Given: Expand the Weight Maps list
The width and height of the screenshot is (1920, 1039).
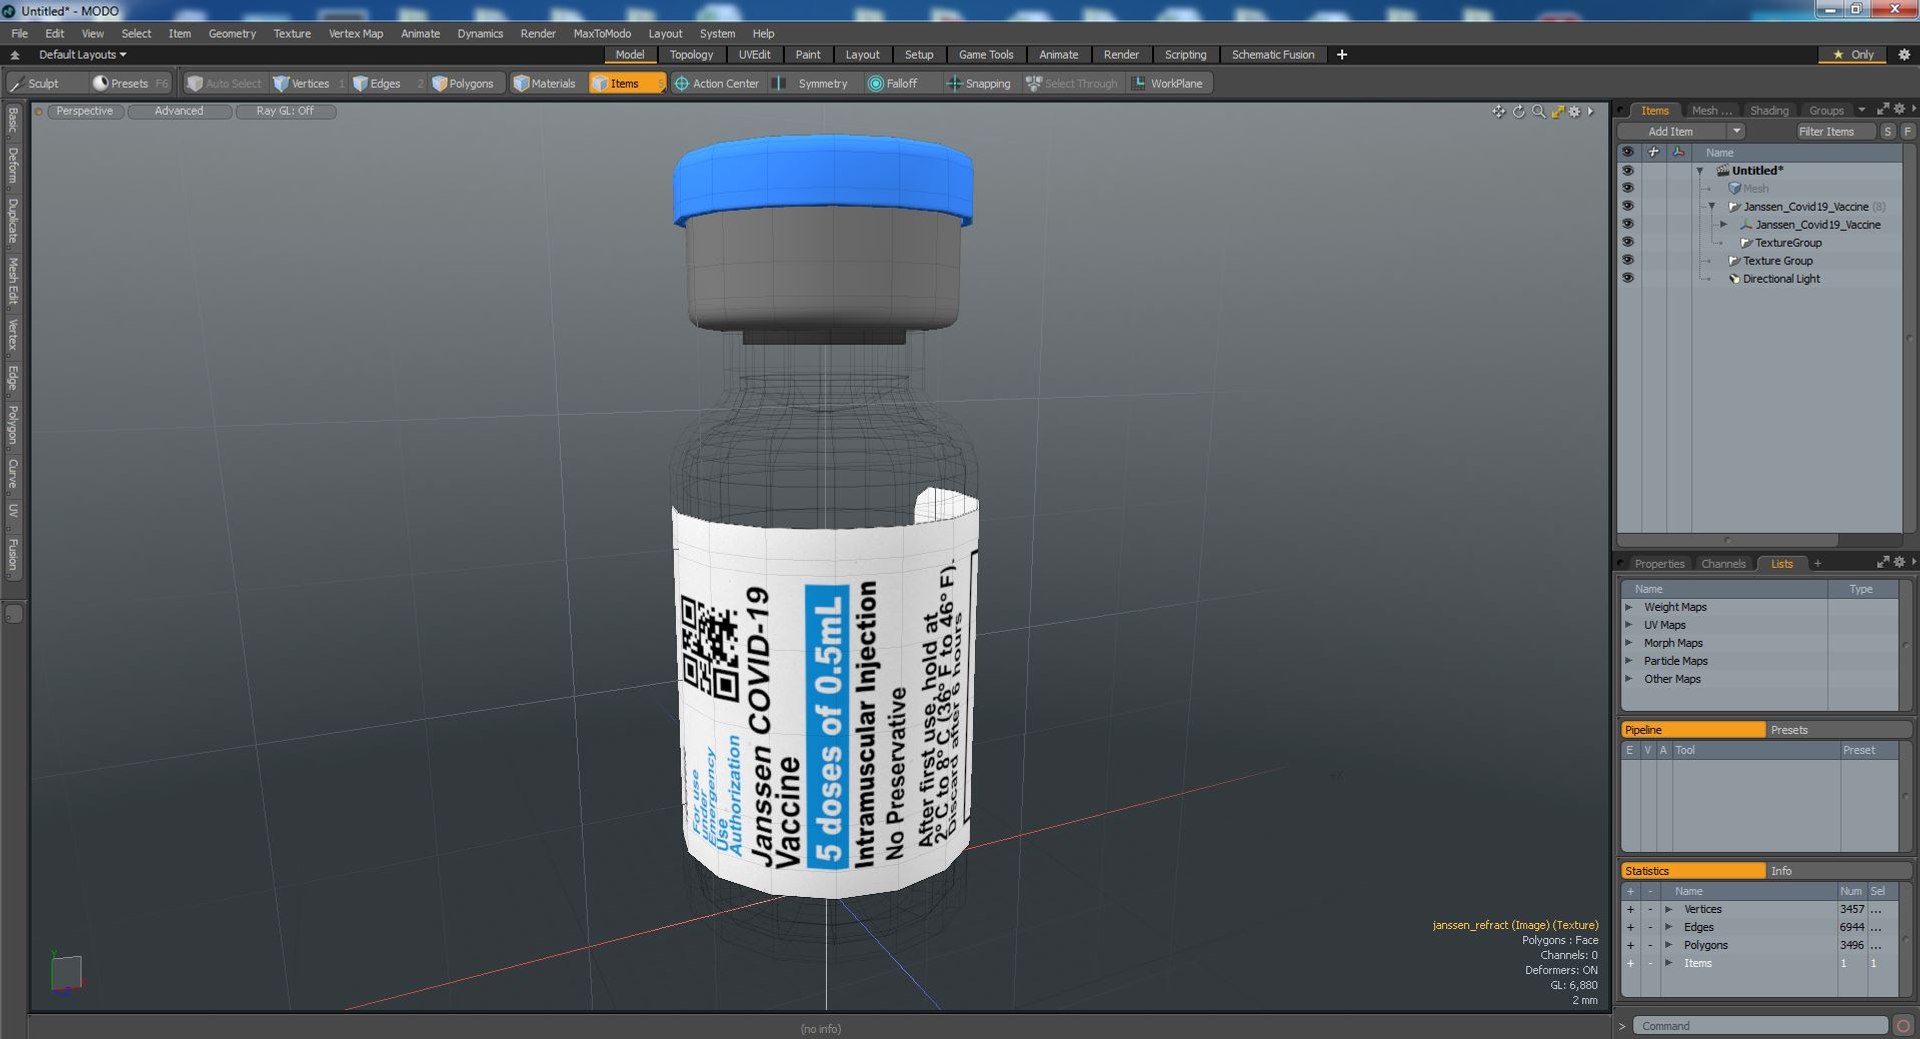Looking at the screenshot, I should [x=1629, y=607].
